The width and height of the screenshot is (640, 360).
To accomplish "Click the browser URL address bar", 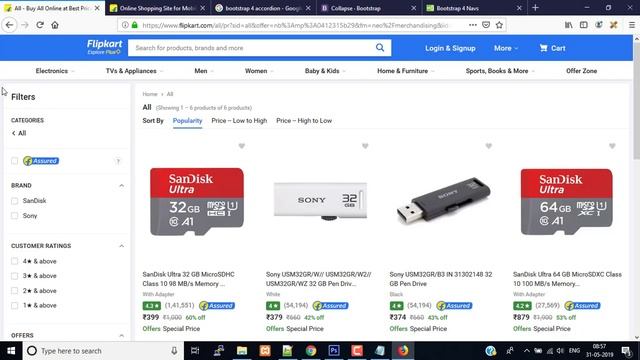I will tap(295, 25).
